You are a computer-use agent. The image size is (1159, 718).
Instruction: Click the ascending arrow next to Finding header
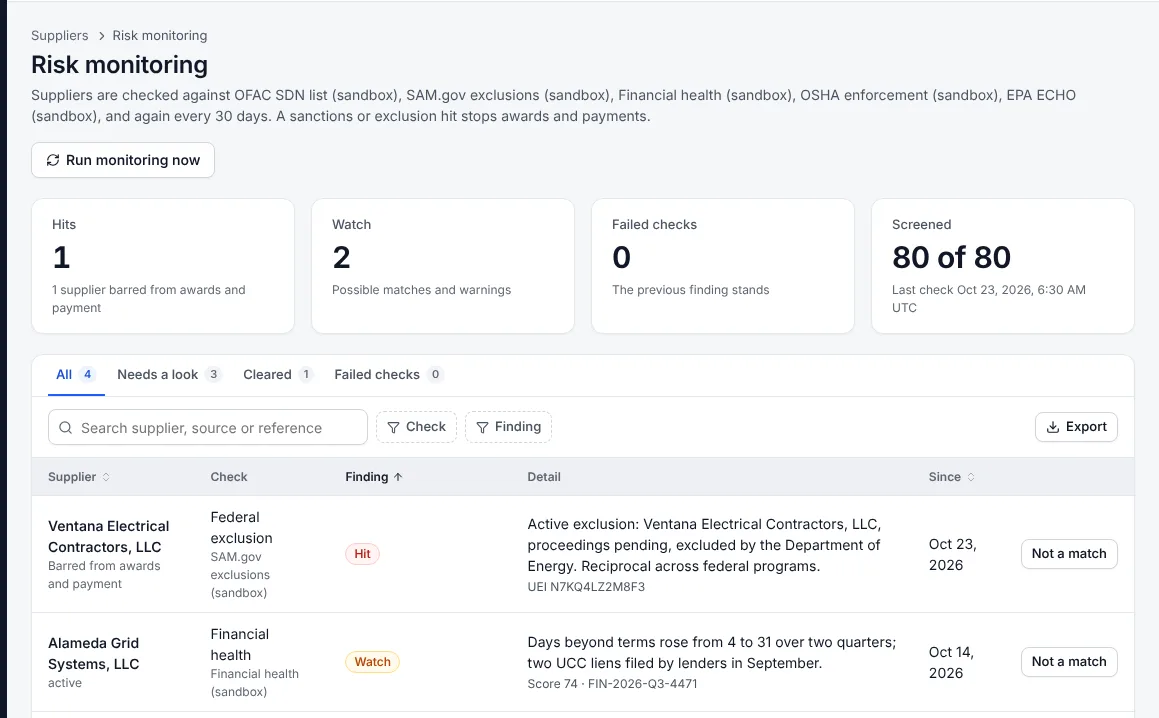click(398, 477)
